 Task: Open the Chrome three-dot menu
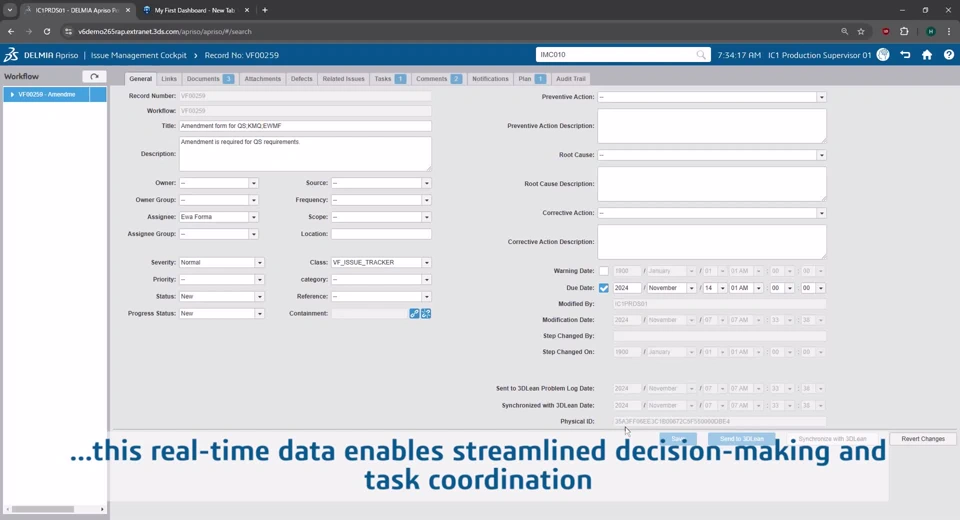tap(949, 31)
